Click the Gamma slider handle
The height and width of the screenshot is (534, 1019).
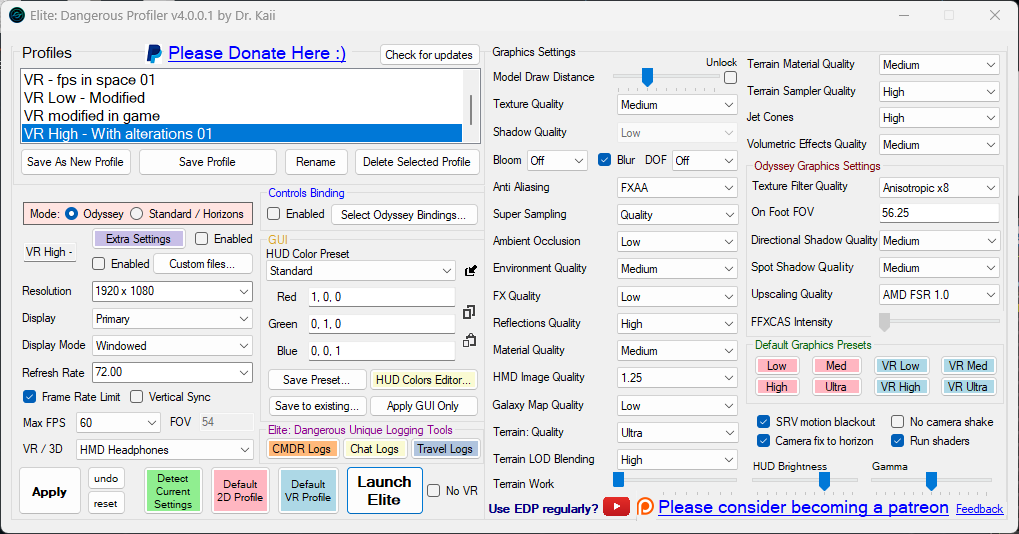[x=931, y=481]
